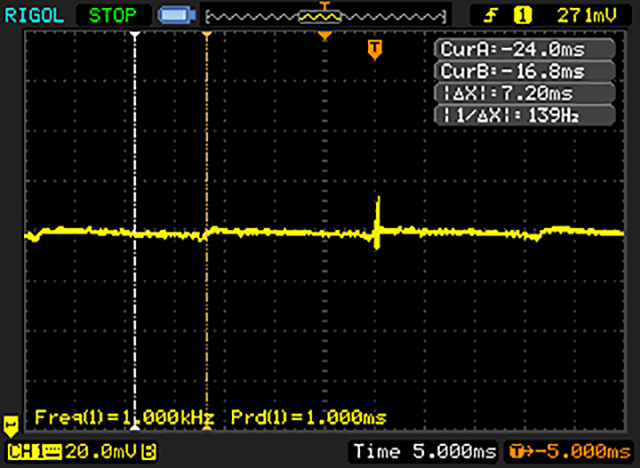Click the white cursor A vertical line
Screen dimensions: 640x468
click(x=135, y=231)
